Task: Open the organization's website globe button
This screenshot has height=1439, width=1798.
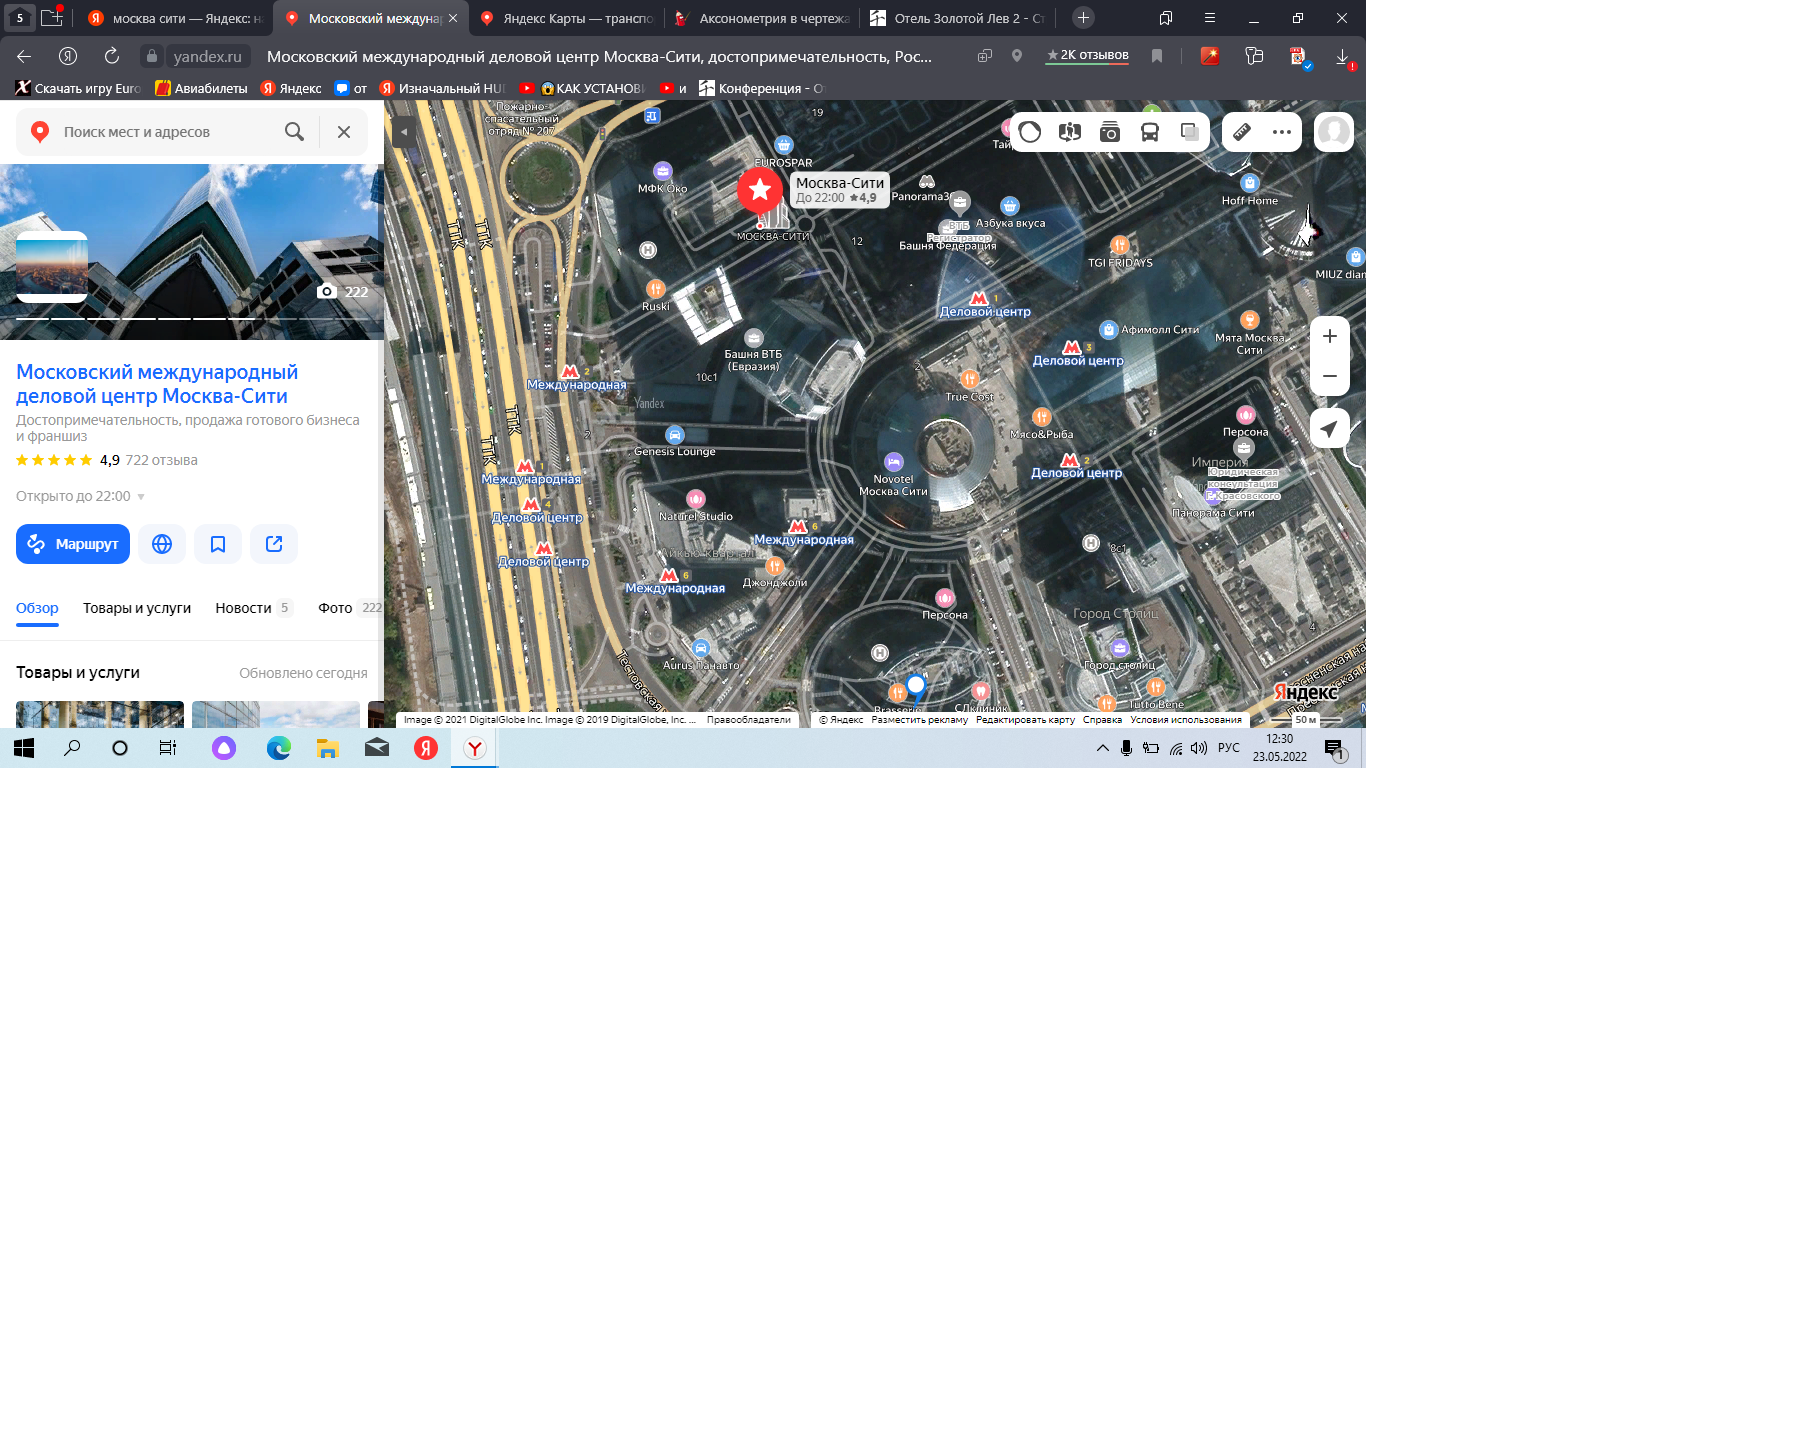Action: pos(162,544)
